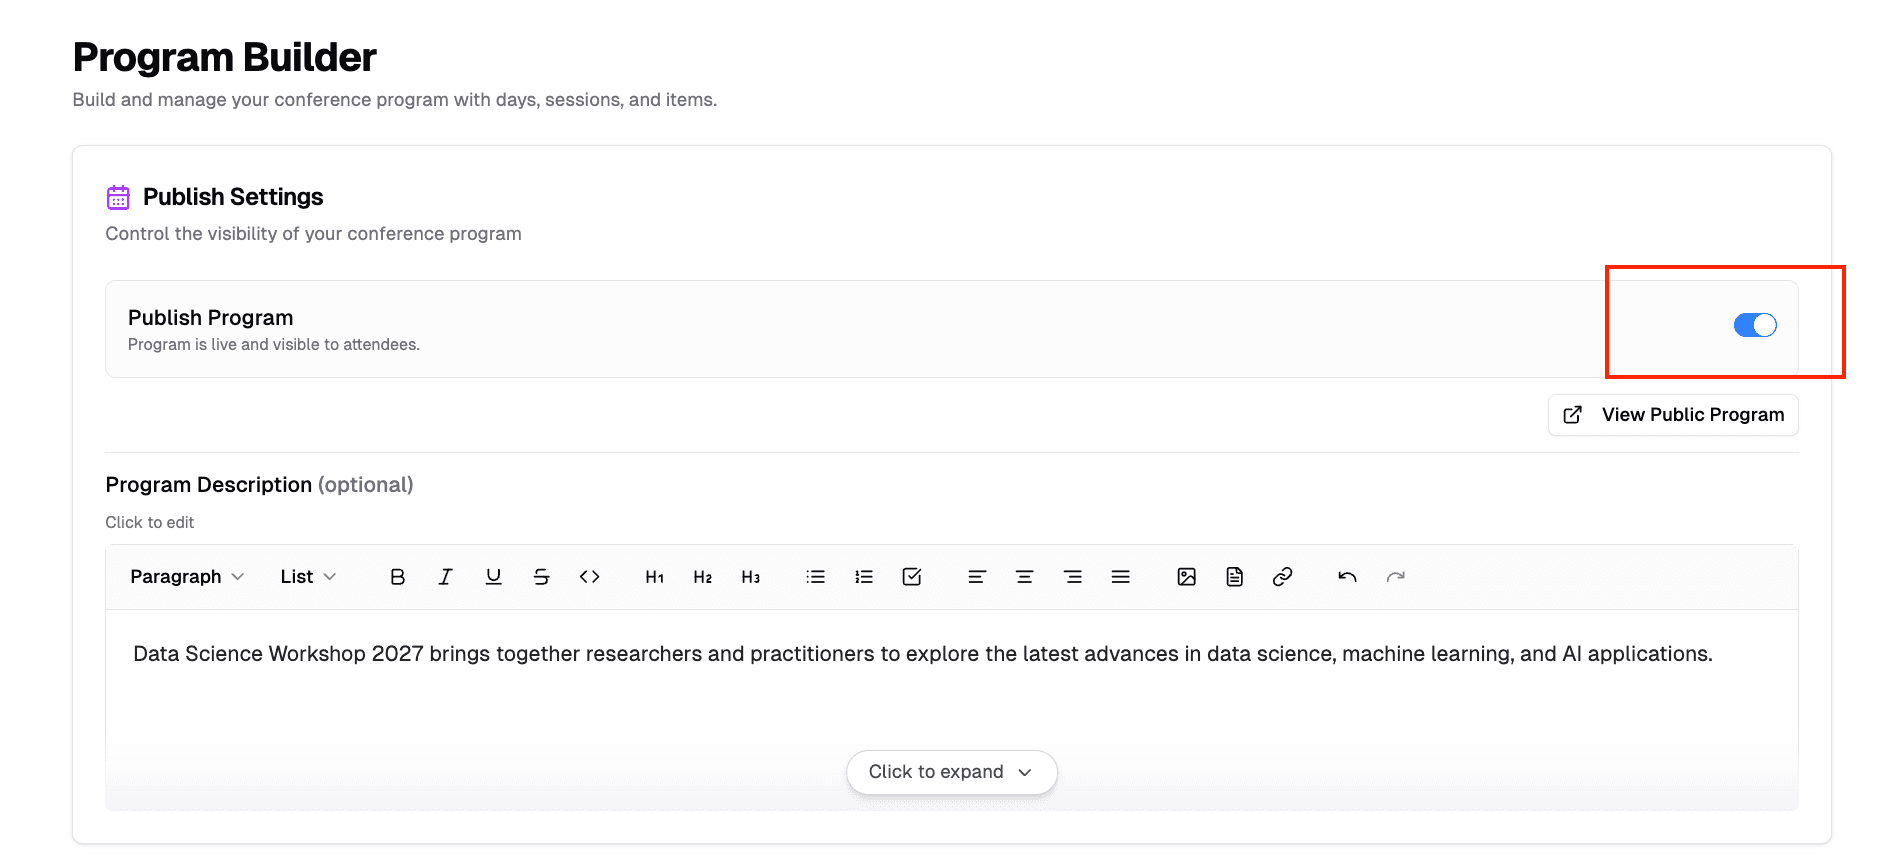The image size is (1894, 862).
Task: Insert a checklist item
Action: click(912, 576)
